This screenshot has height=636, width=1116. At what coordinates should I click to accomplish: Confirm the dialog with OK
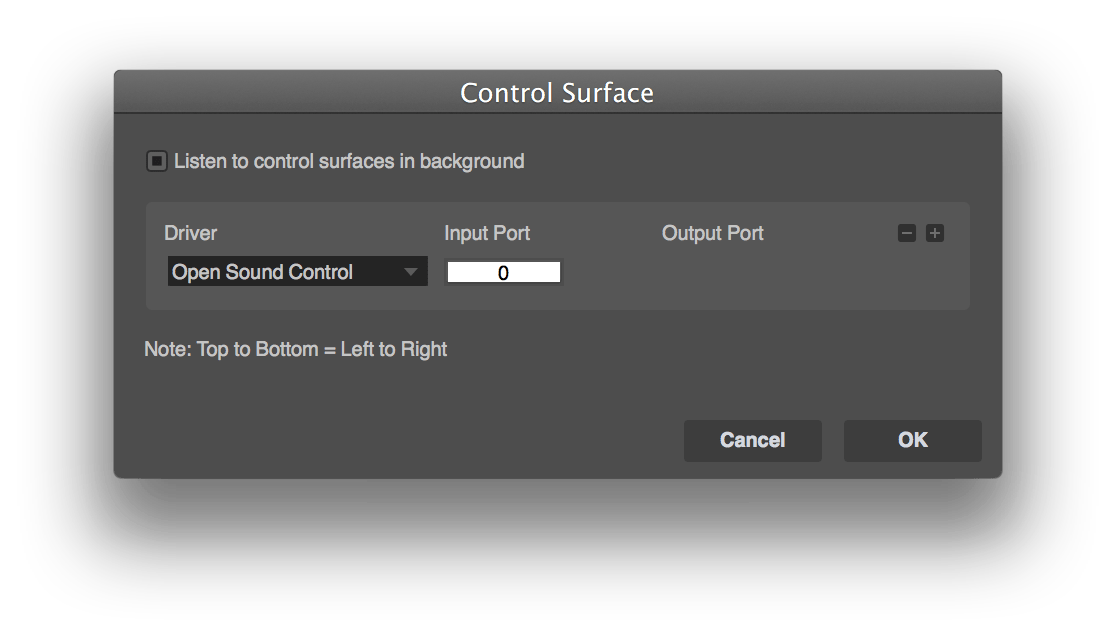[x=912, y=440]
